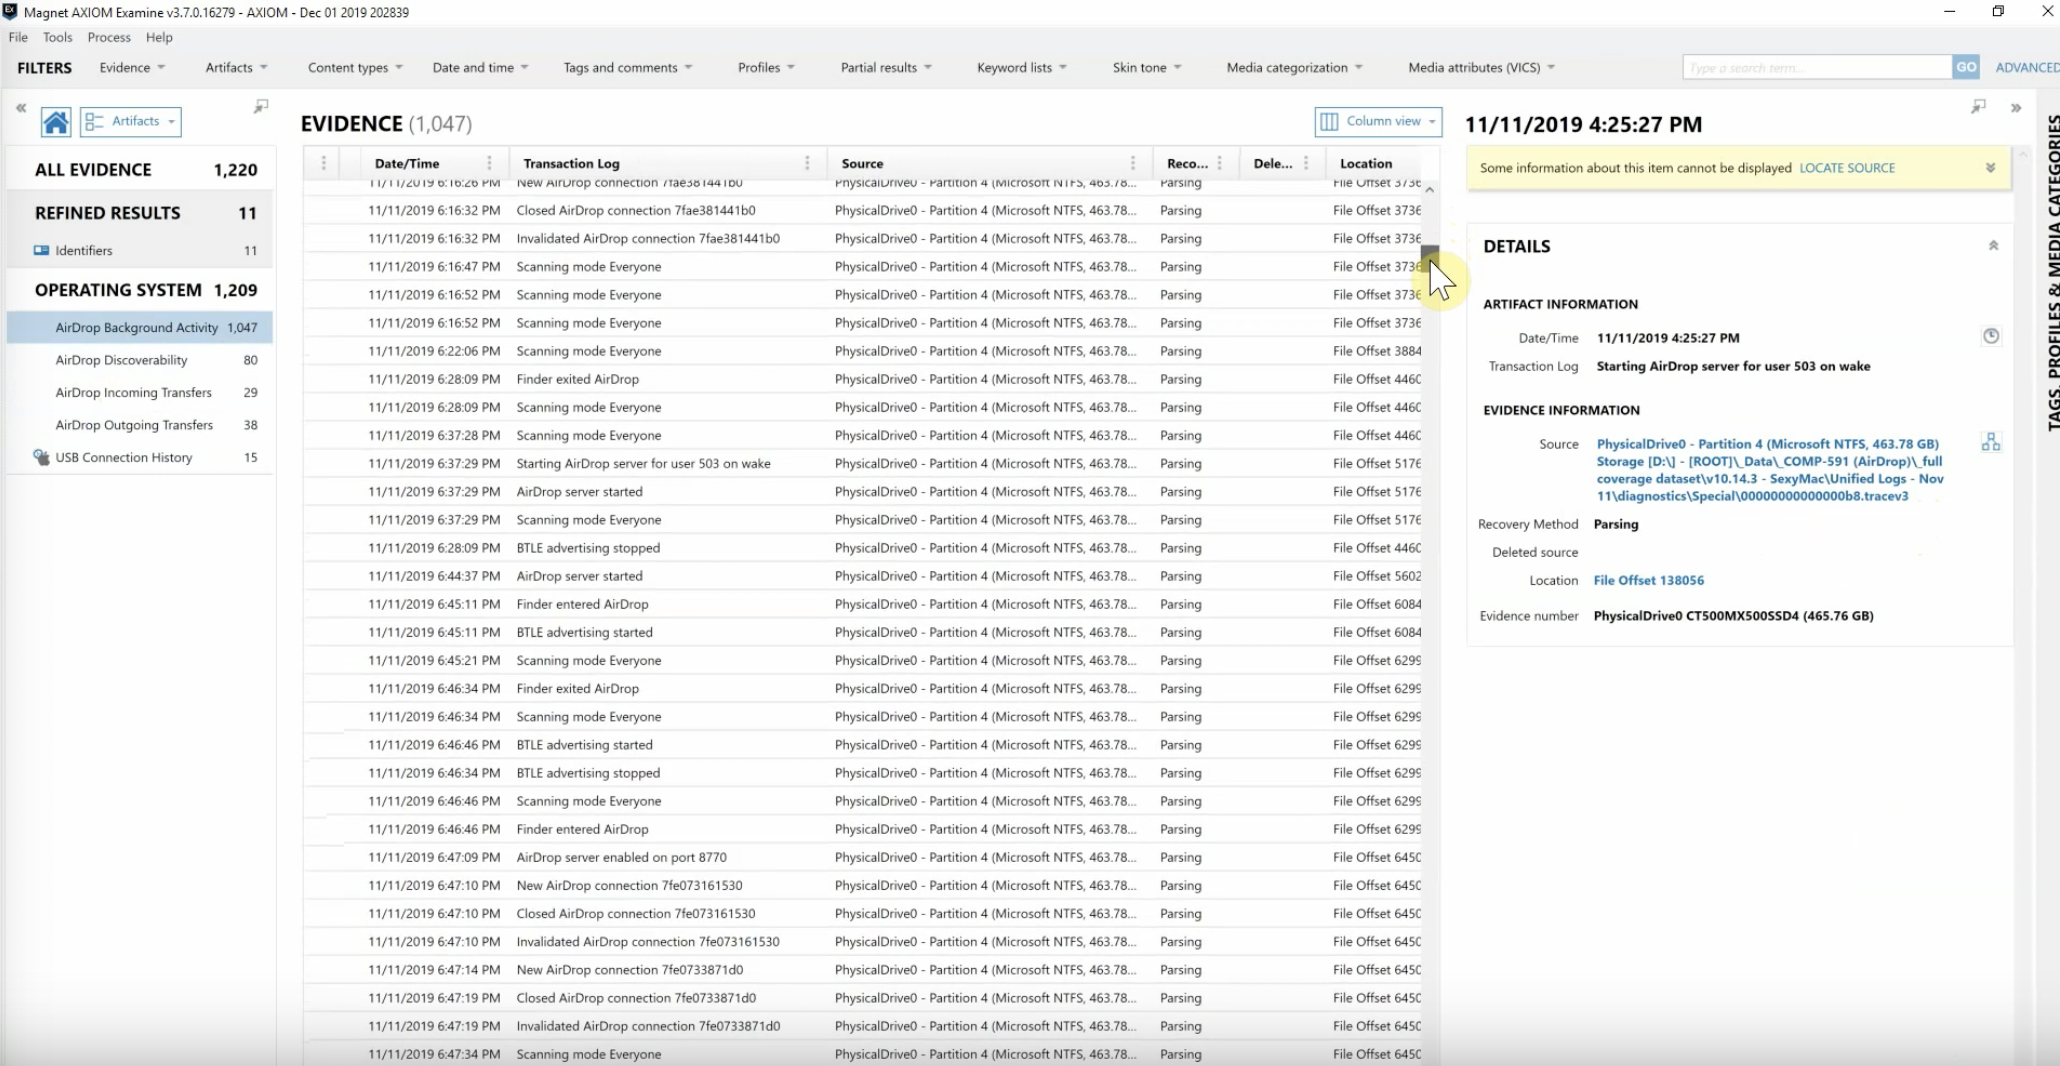Screen dimensions: 2060x1066
Task: Click the GO search button
Action: pyautogui.click(x=1966, y=67)
